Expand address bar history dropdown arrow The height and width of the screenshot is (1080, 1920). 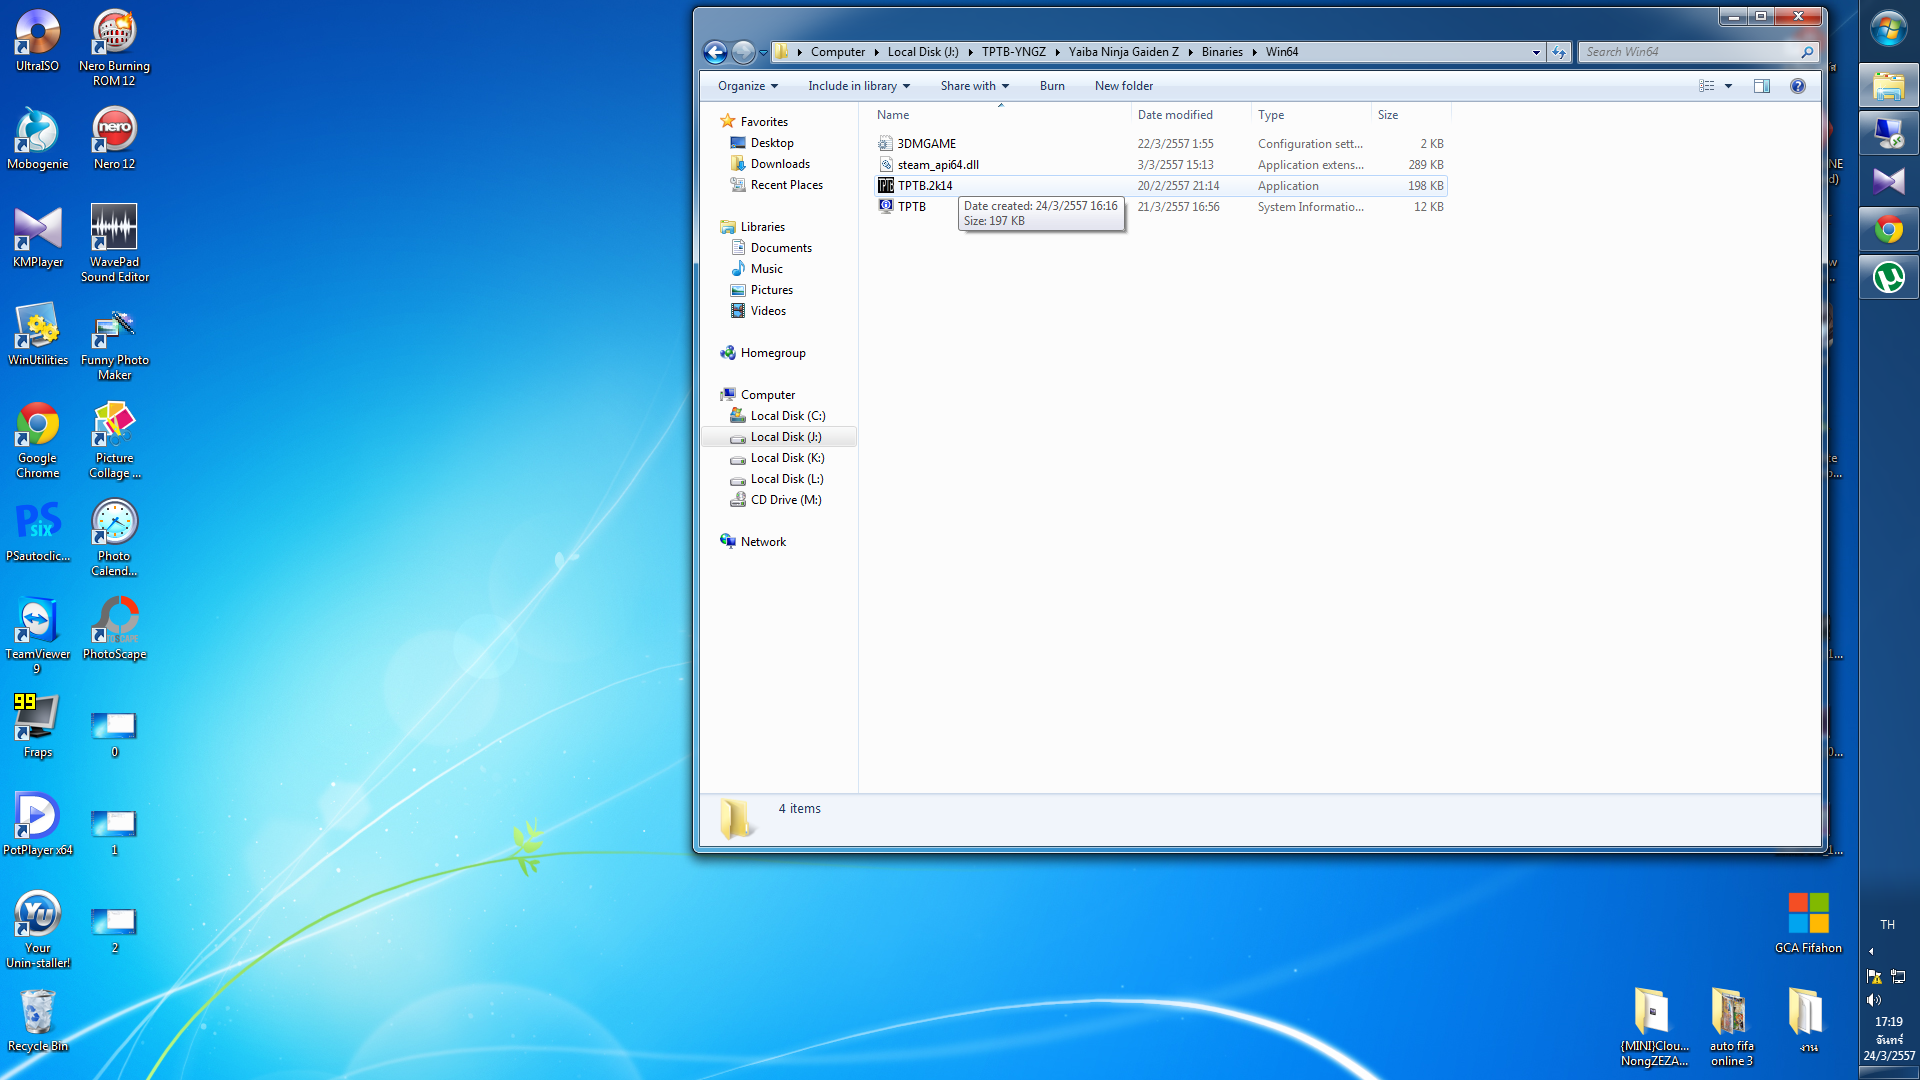click(1536, 52)
